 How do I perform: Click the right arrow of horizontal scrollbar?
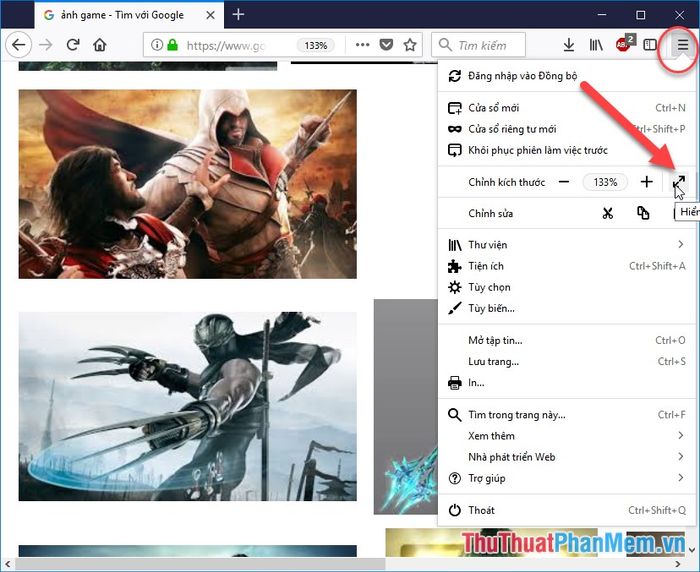click(678, 564)
